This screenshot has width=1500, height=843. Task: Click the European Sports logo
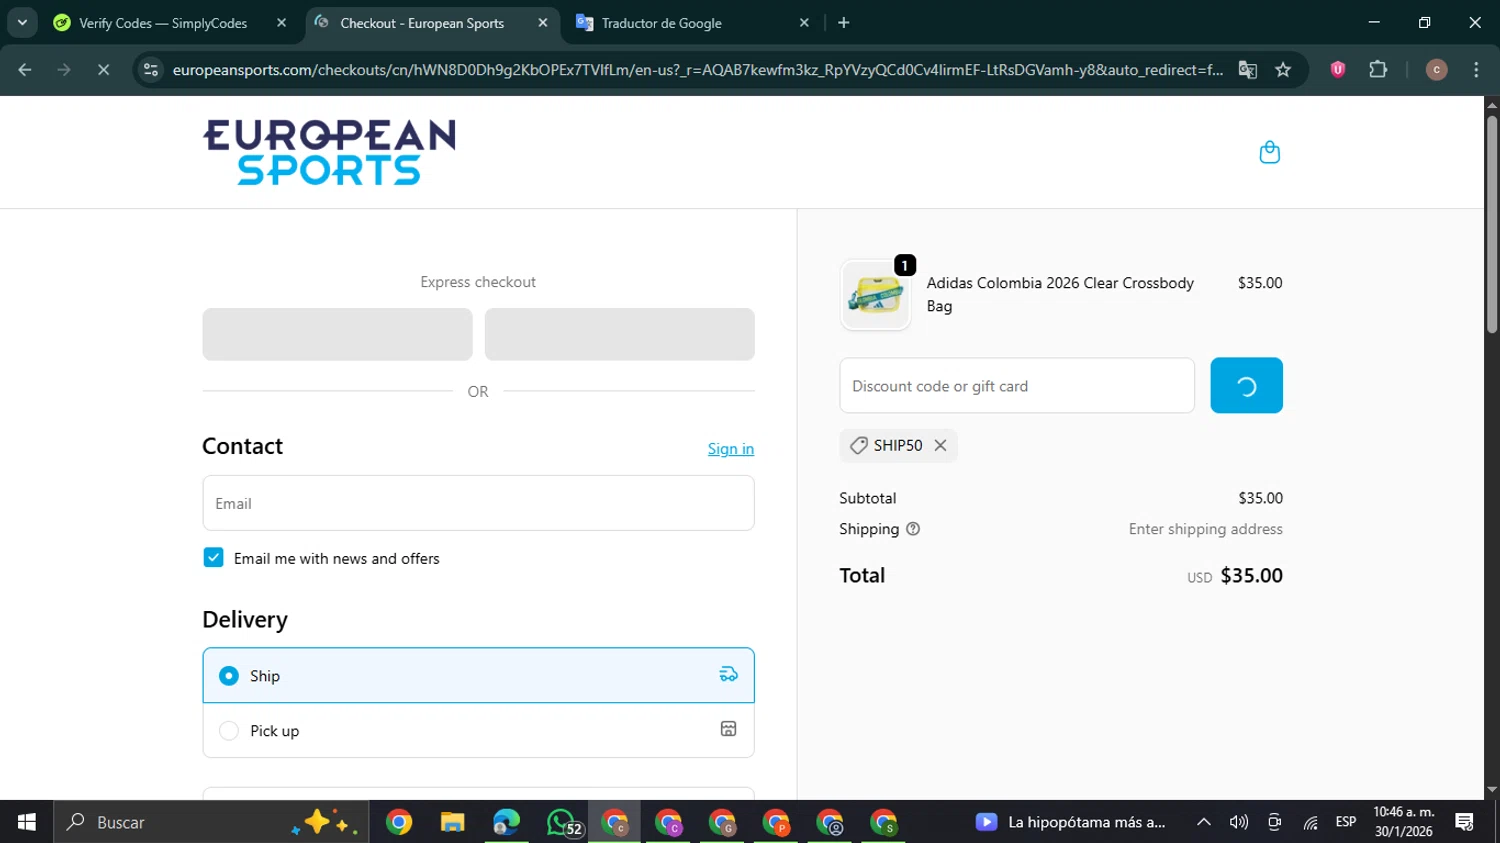point(329,152)
